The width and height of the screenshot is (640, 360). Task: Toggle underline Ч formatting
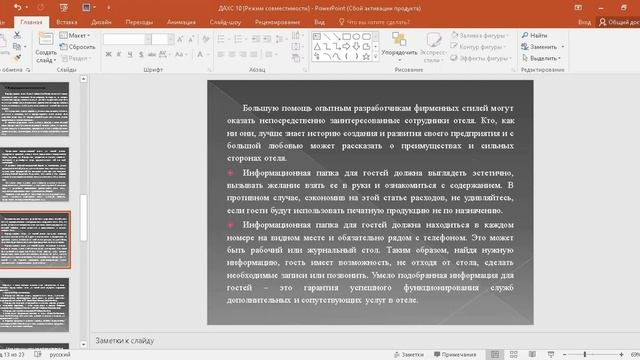(x=130, y=54)
